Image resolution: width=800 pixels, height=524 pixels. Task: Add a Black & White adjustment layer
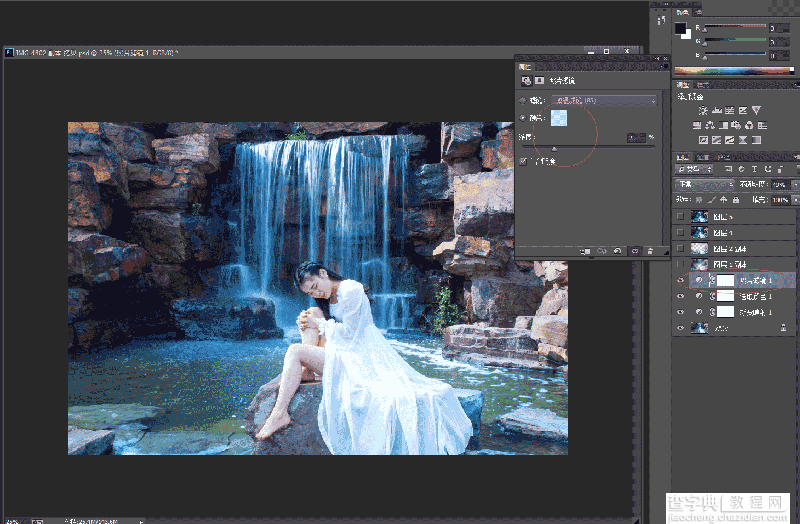(x=723, y=125)
